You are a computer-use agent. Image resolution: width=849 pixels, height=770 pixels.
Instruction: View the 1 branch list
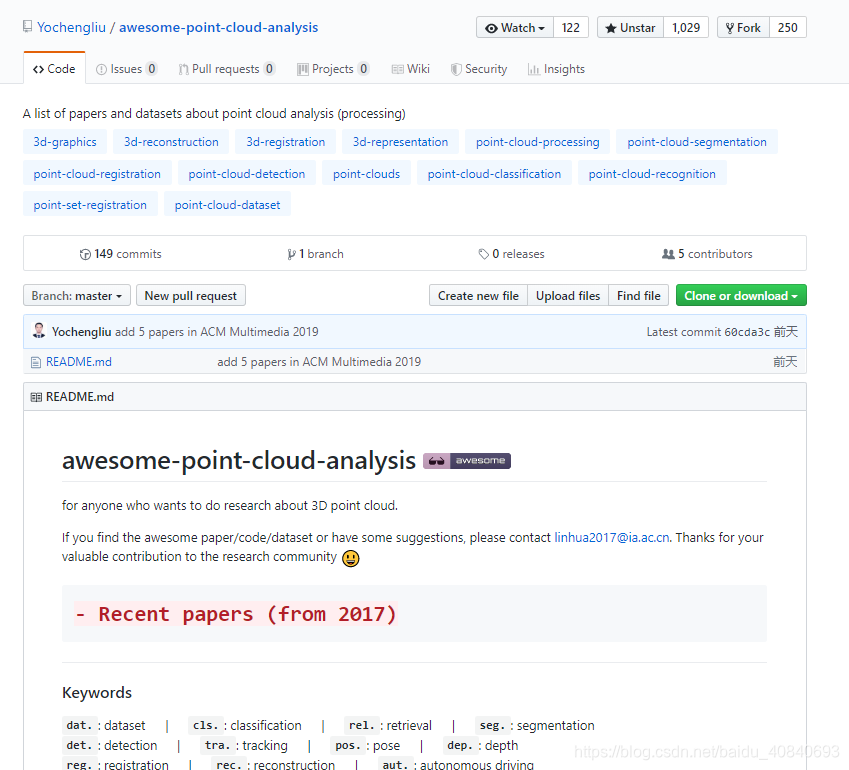(x=316, y=254)
